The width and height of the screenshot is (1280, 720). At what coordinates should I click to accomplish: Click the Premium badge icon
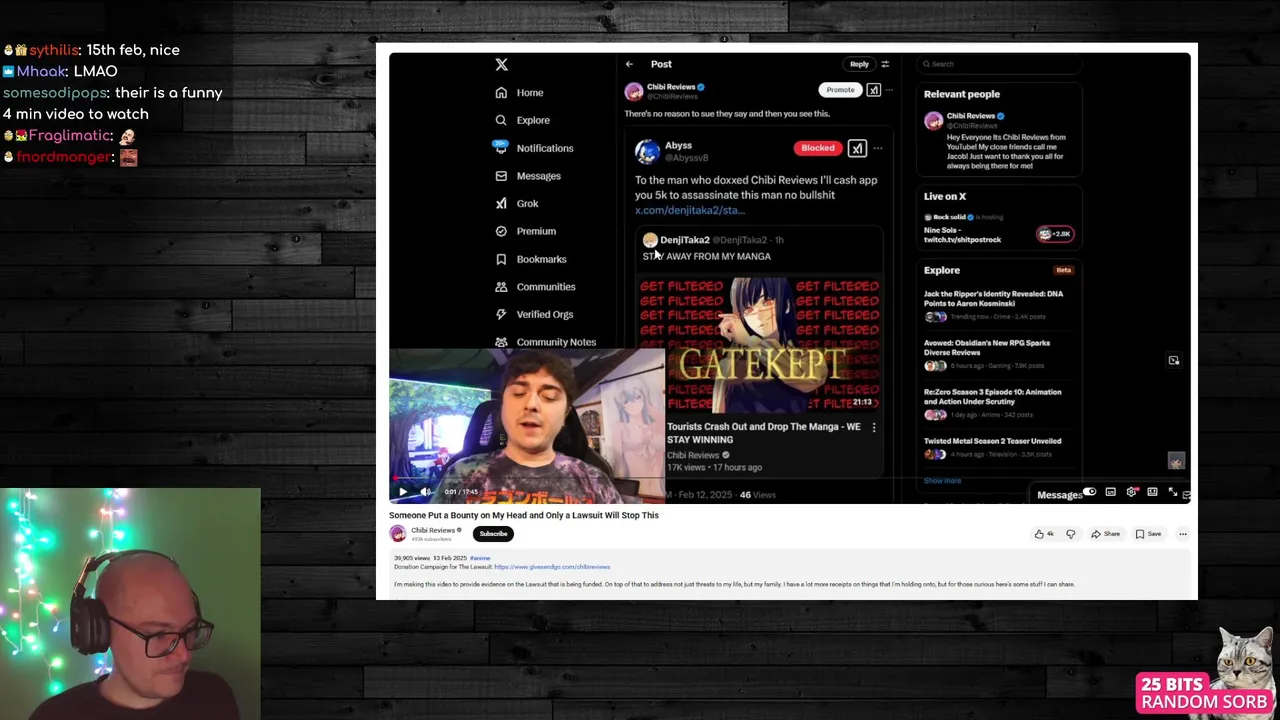pyautogui.click(x=501, y=231)
